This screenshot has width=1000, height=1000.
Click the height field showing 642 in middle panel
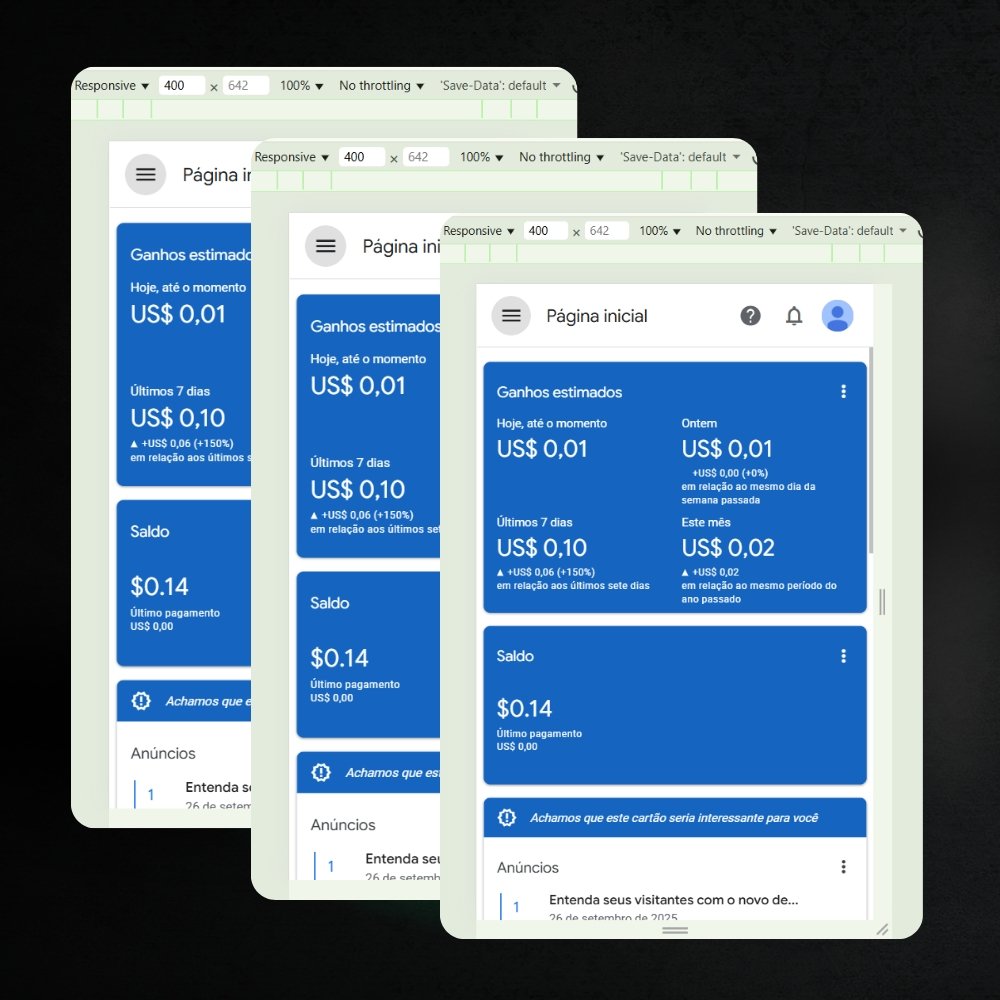pyautogui.click(x=426, y=157)
